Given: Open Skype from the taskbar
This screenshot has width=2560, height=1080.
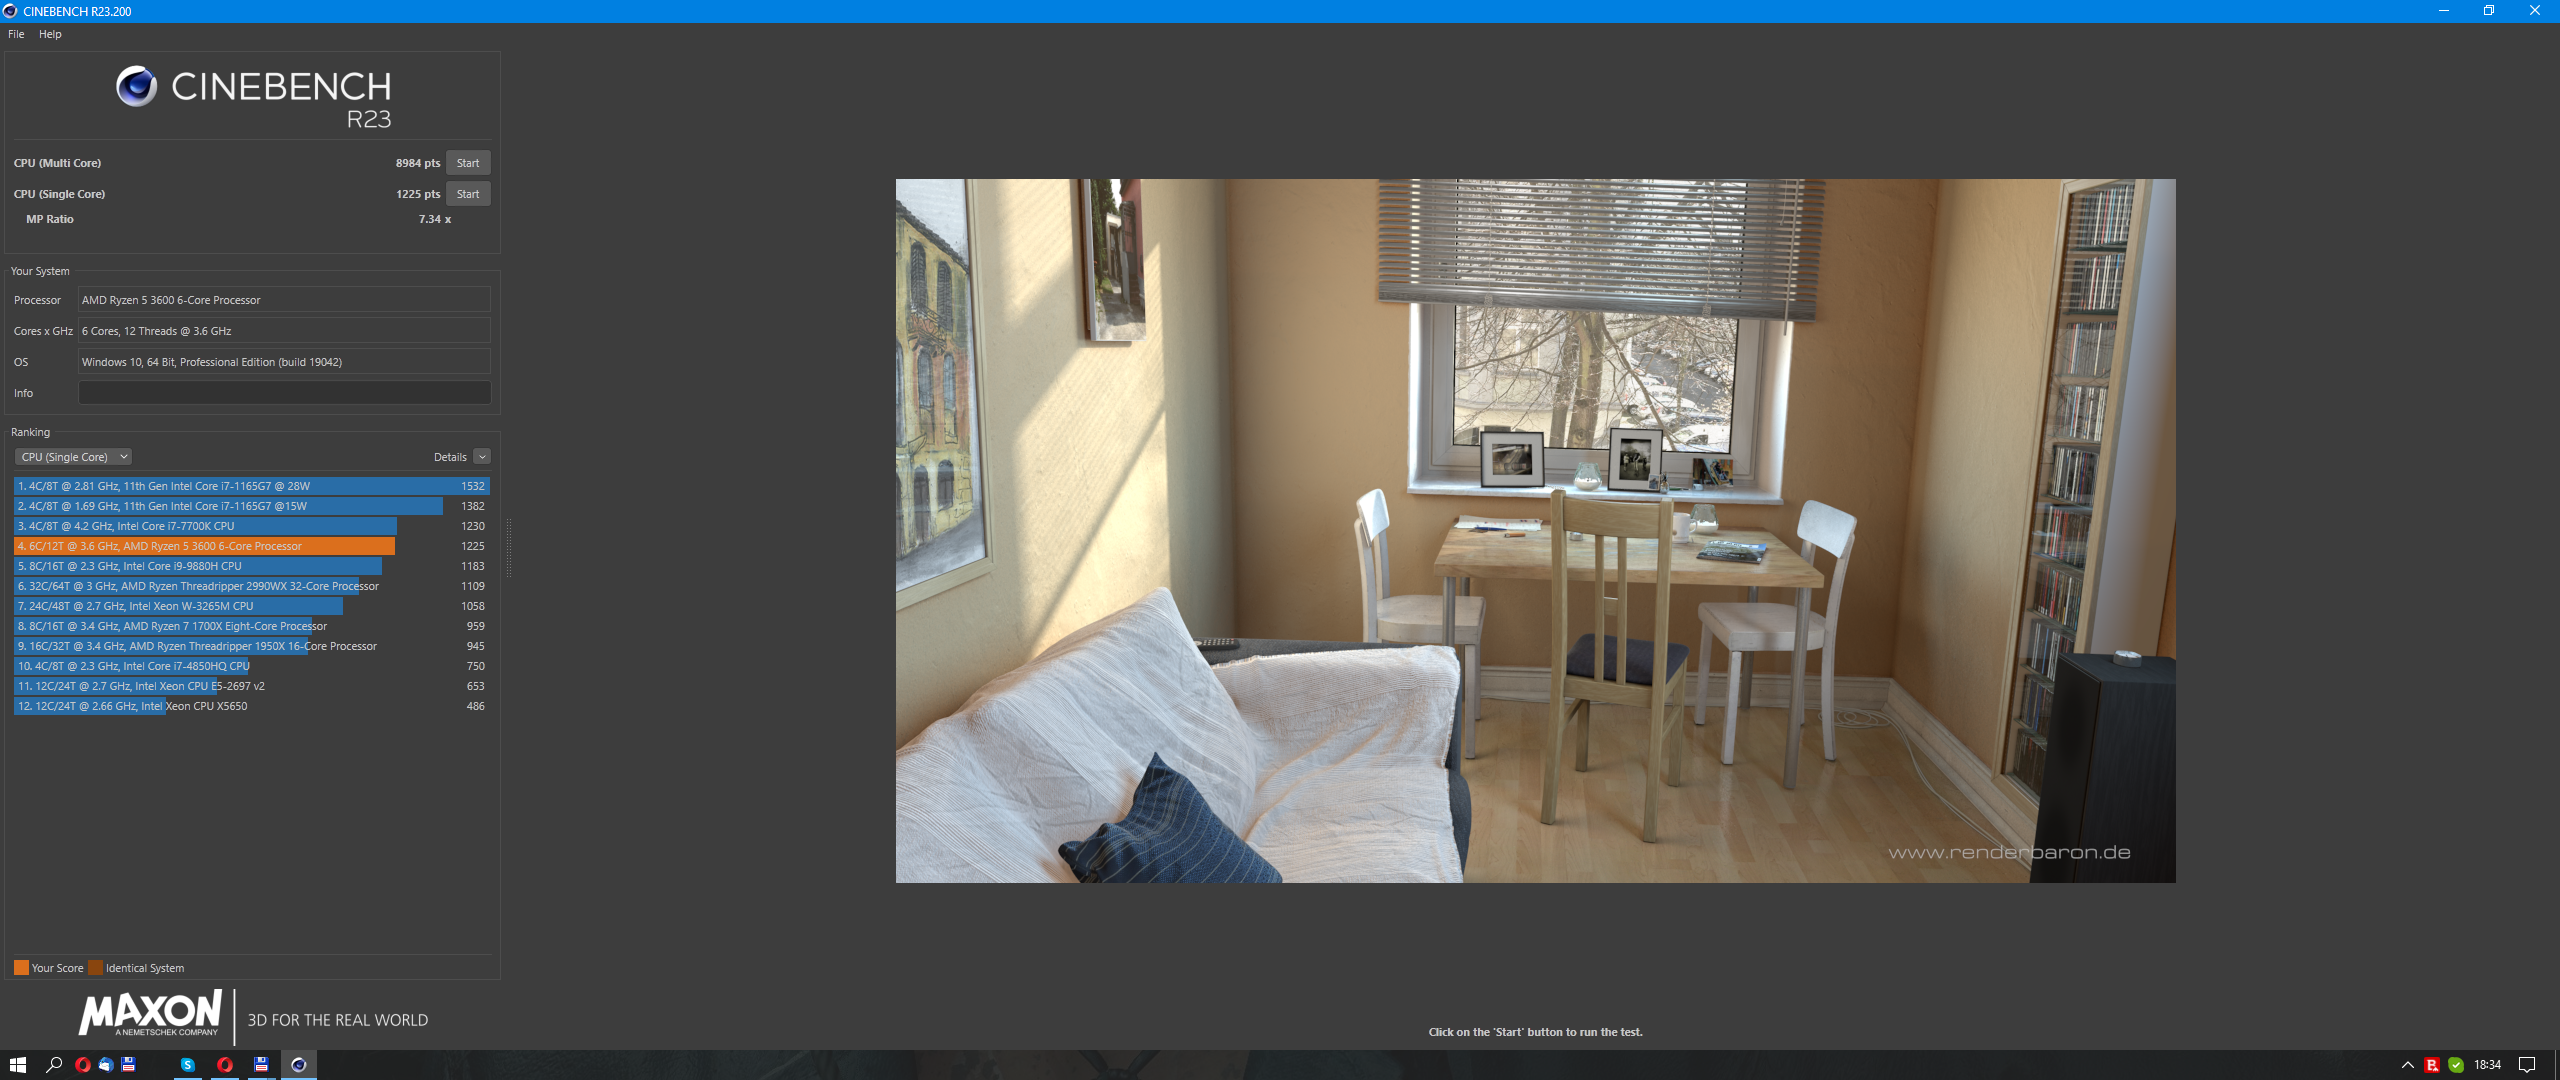Looking at the screenshot, I should pos(187,1065).
